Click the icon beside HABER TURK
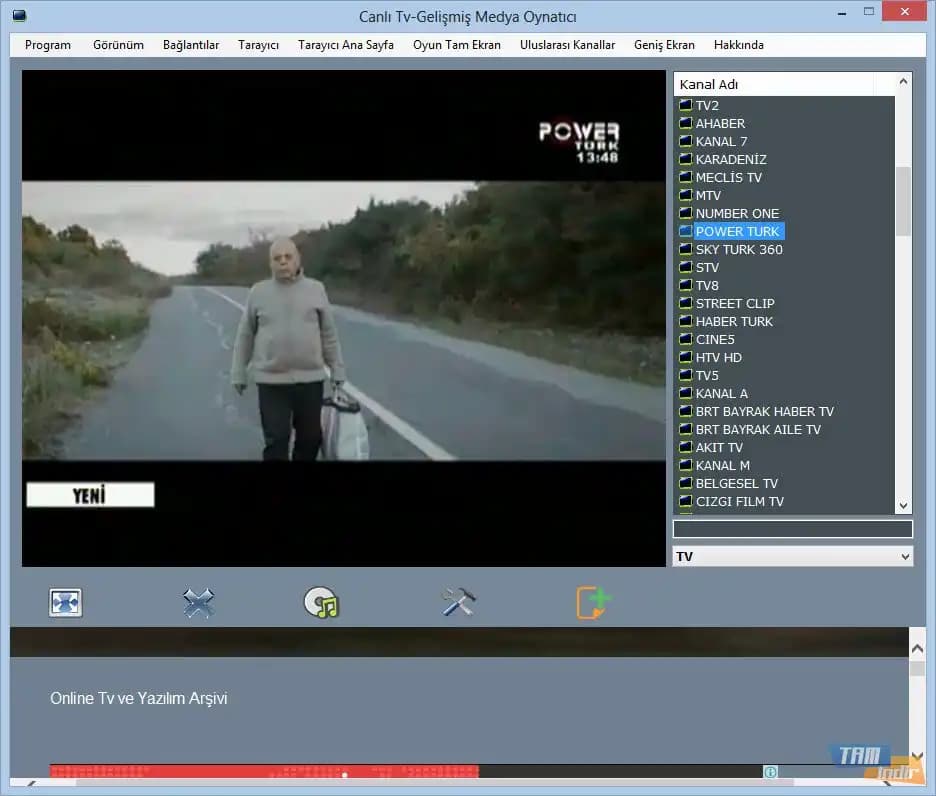936x796 pixels. 685,321
